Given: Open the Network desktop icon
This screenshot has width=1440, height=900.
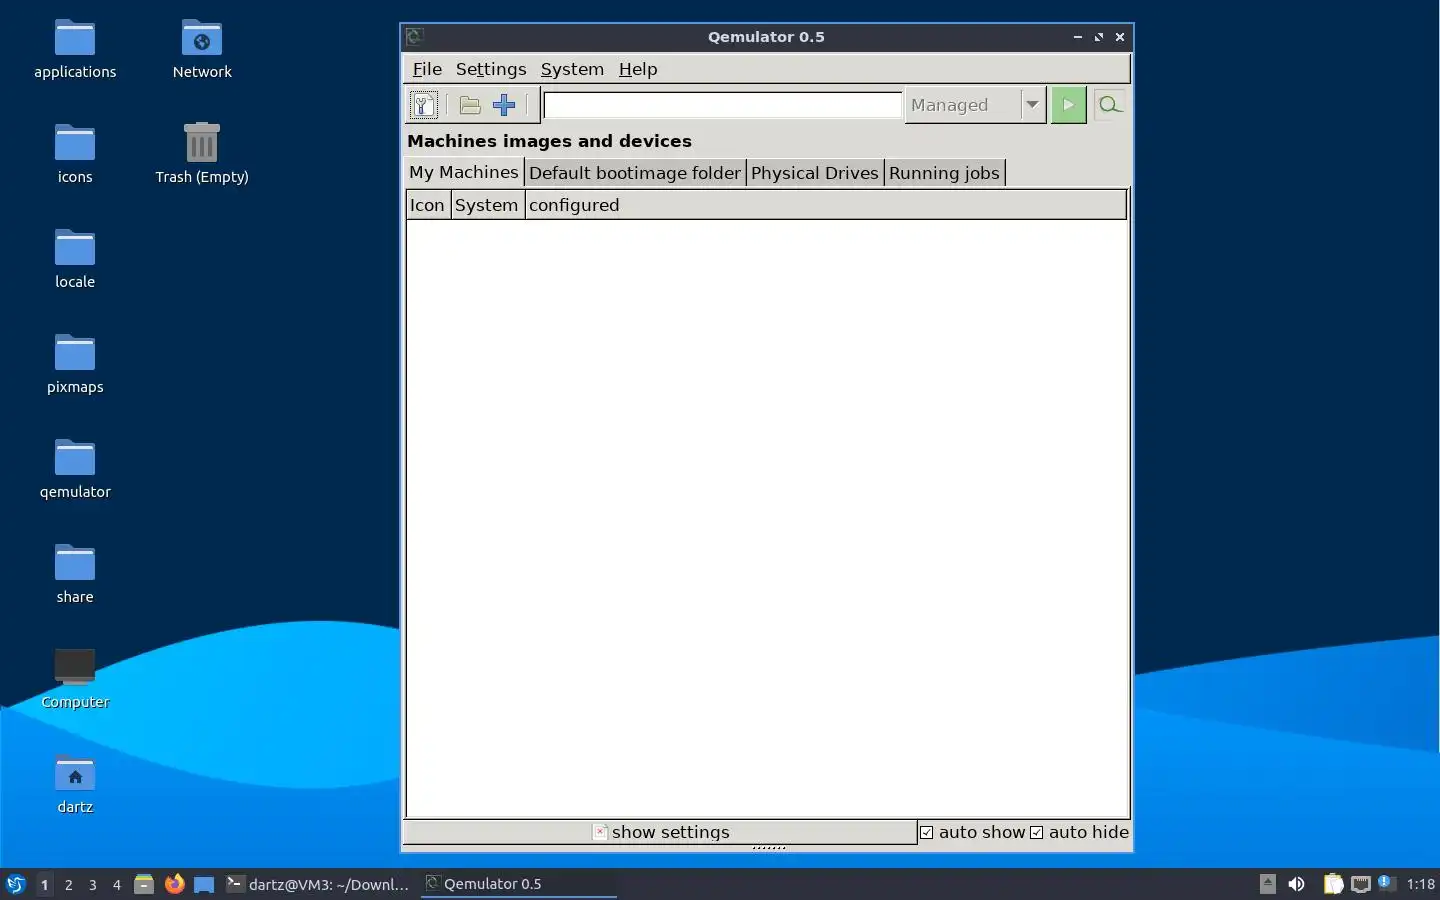Looking at the screenshot, I should click(x=202, y=49).
